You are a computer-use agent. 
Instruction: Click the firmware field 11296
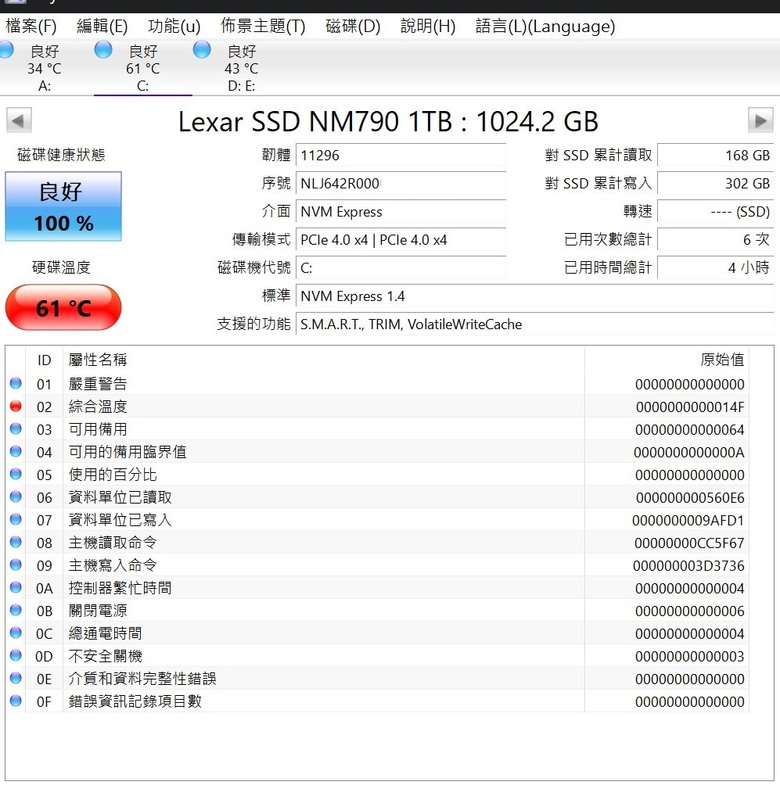click(x=401, y=155)
